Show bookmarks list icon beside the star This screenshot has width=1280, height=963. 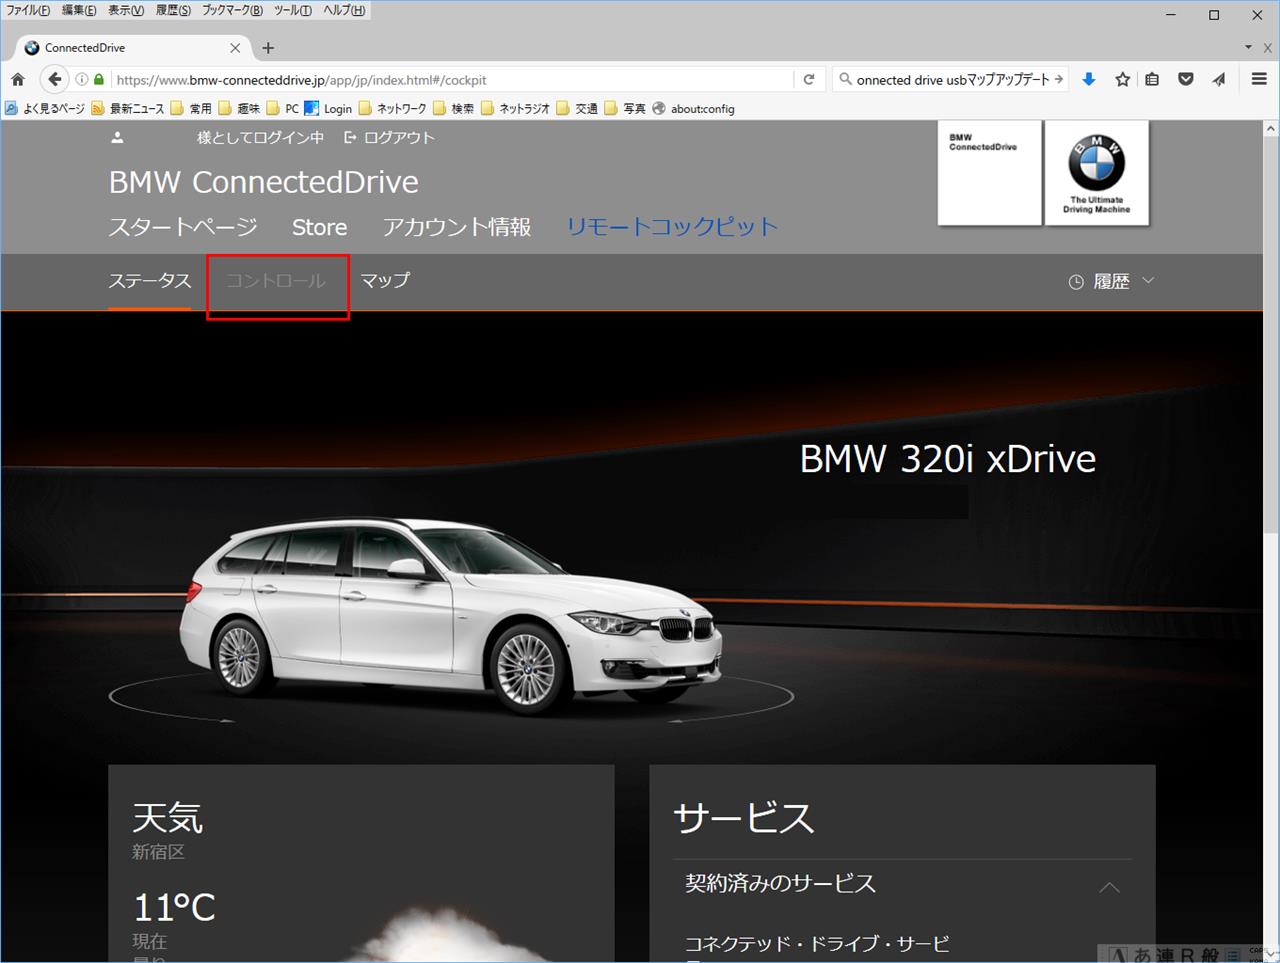click(x=1152, y=79)
